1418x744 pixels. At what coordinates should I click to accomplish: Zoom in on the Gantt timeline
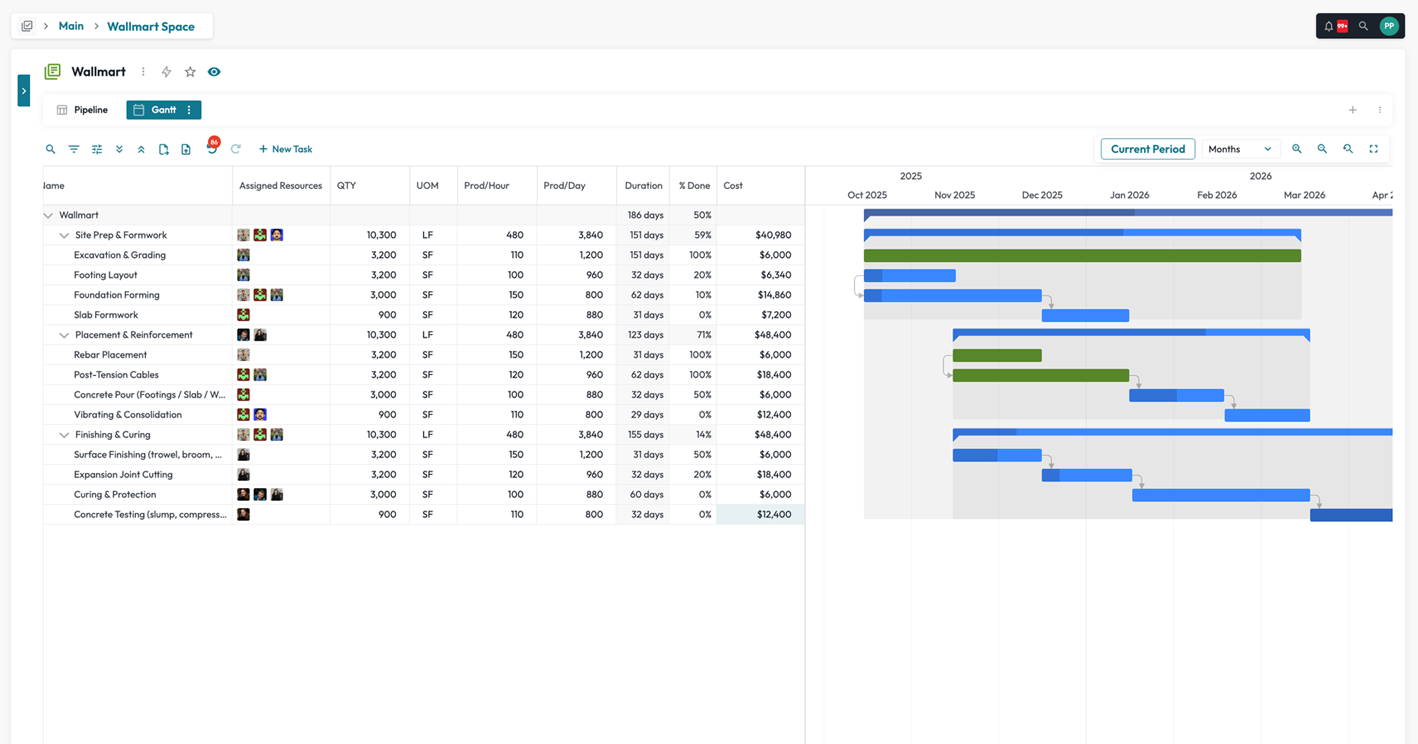(1297, 149)
